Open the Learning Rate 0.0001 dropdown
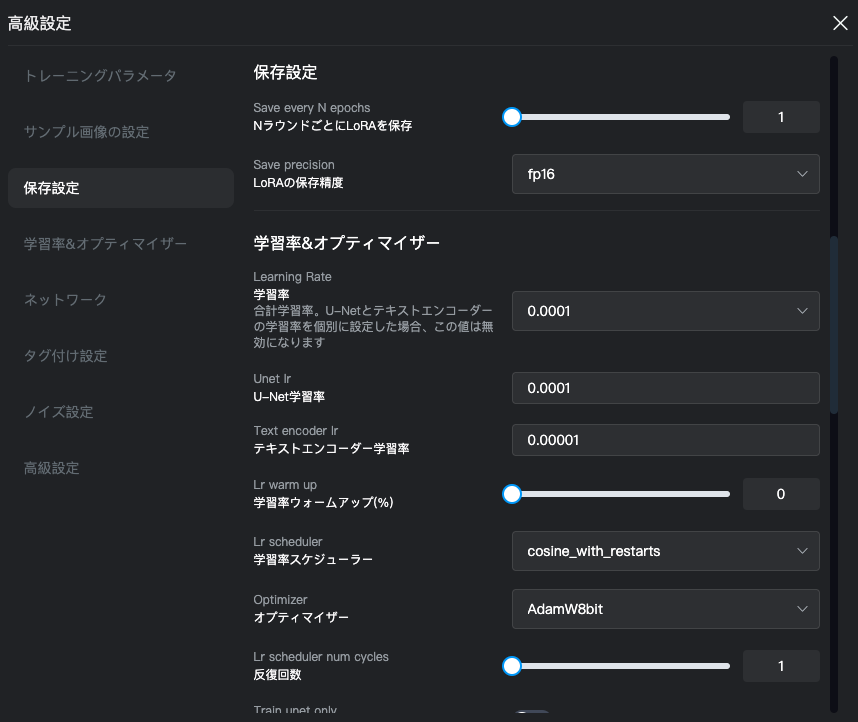Screen dimensions: 858x722 tap(665, 311)
